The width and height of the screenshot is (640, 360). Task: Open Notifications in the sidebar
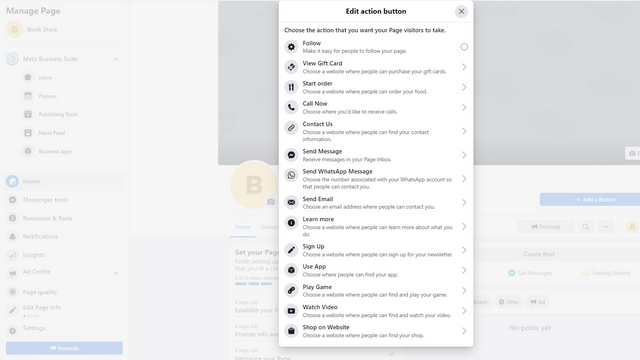(x=40, y=237)
